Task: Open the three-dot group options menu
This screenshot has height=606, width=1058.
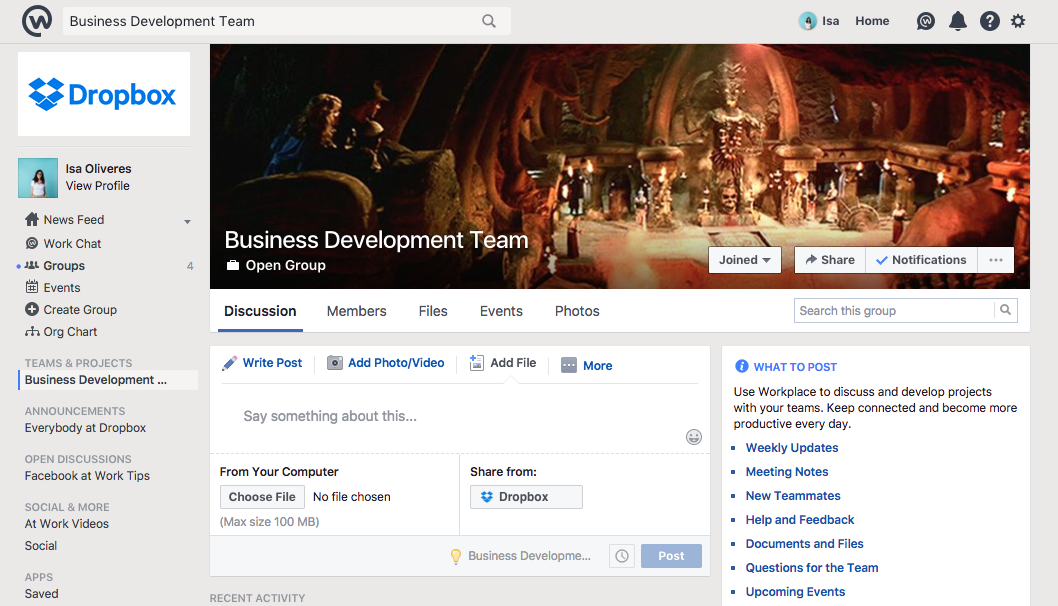Action: coord(995,260)
